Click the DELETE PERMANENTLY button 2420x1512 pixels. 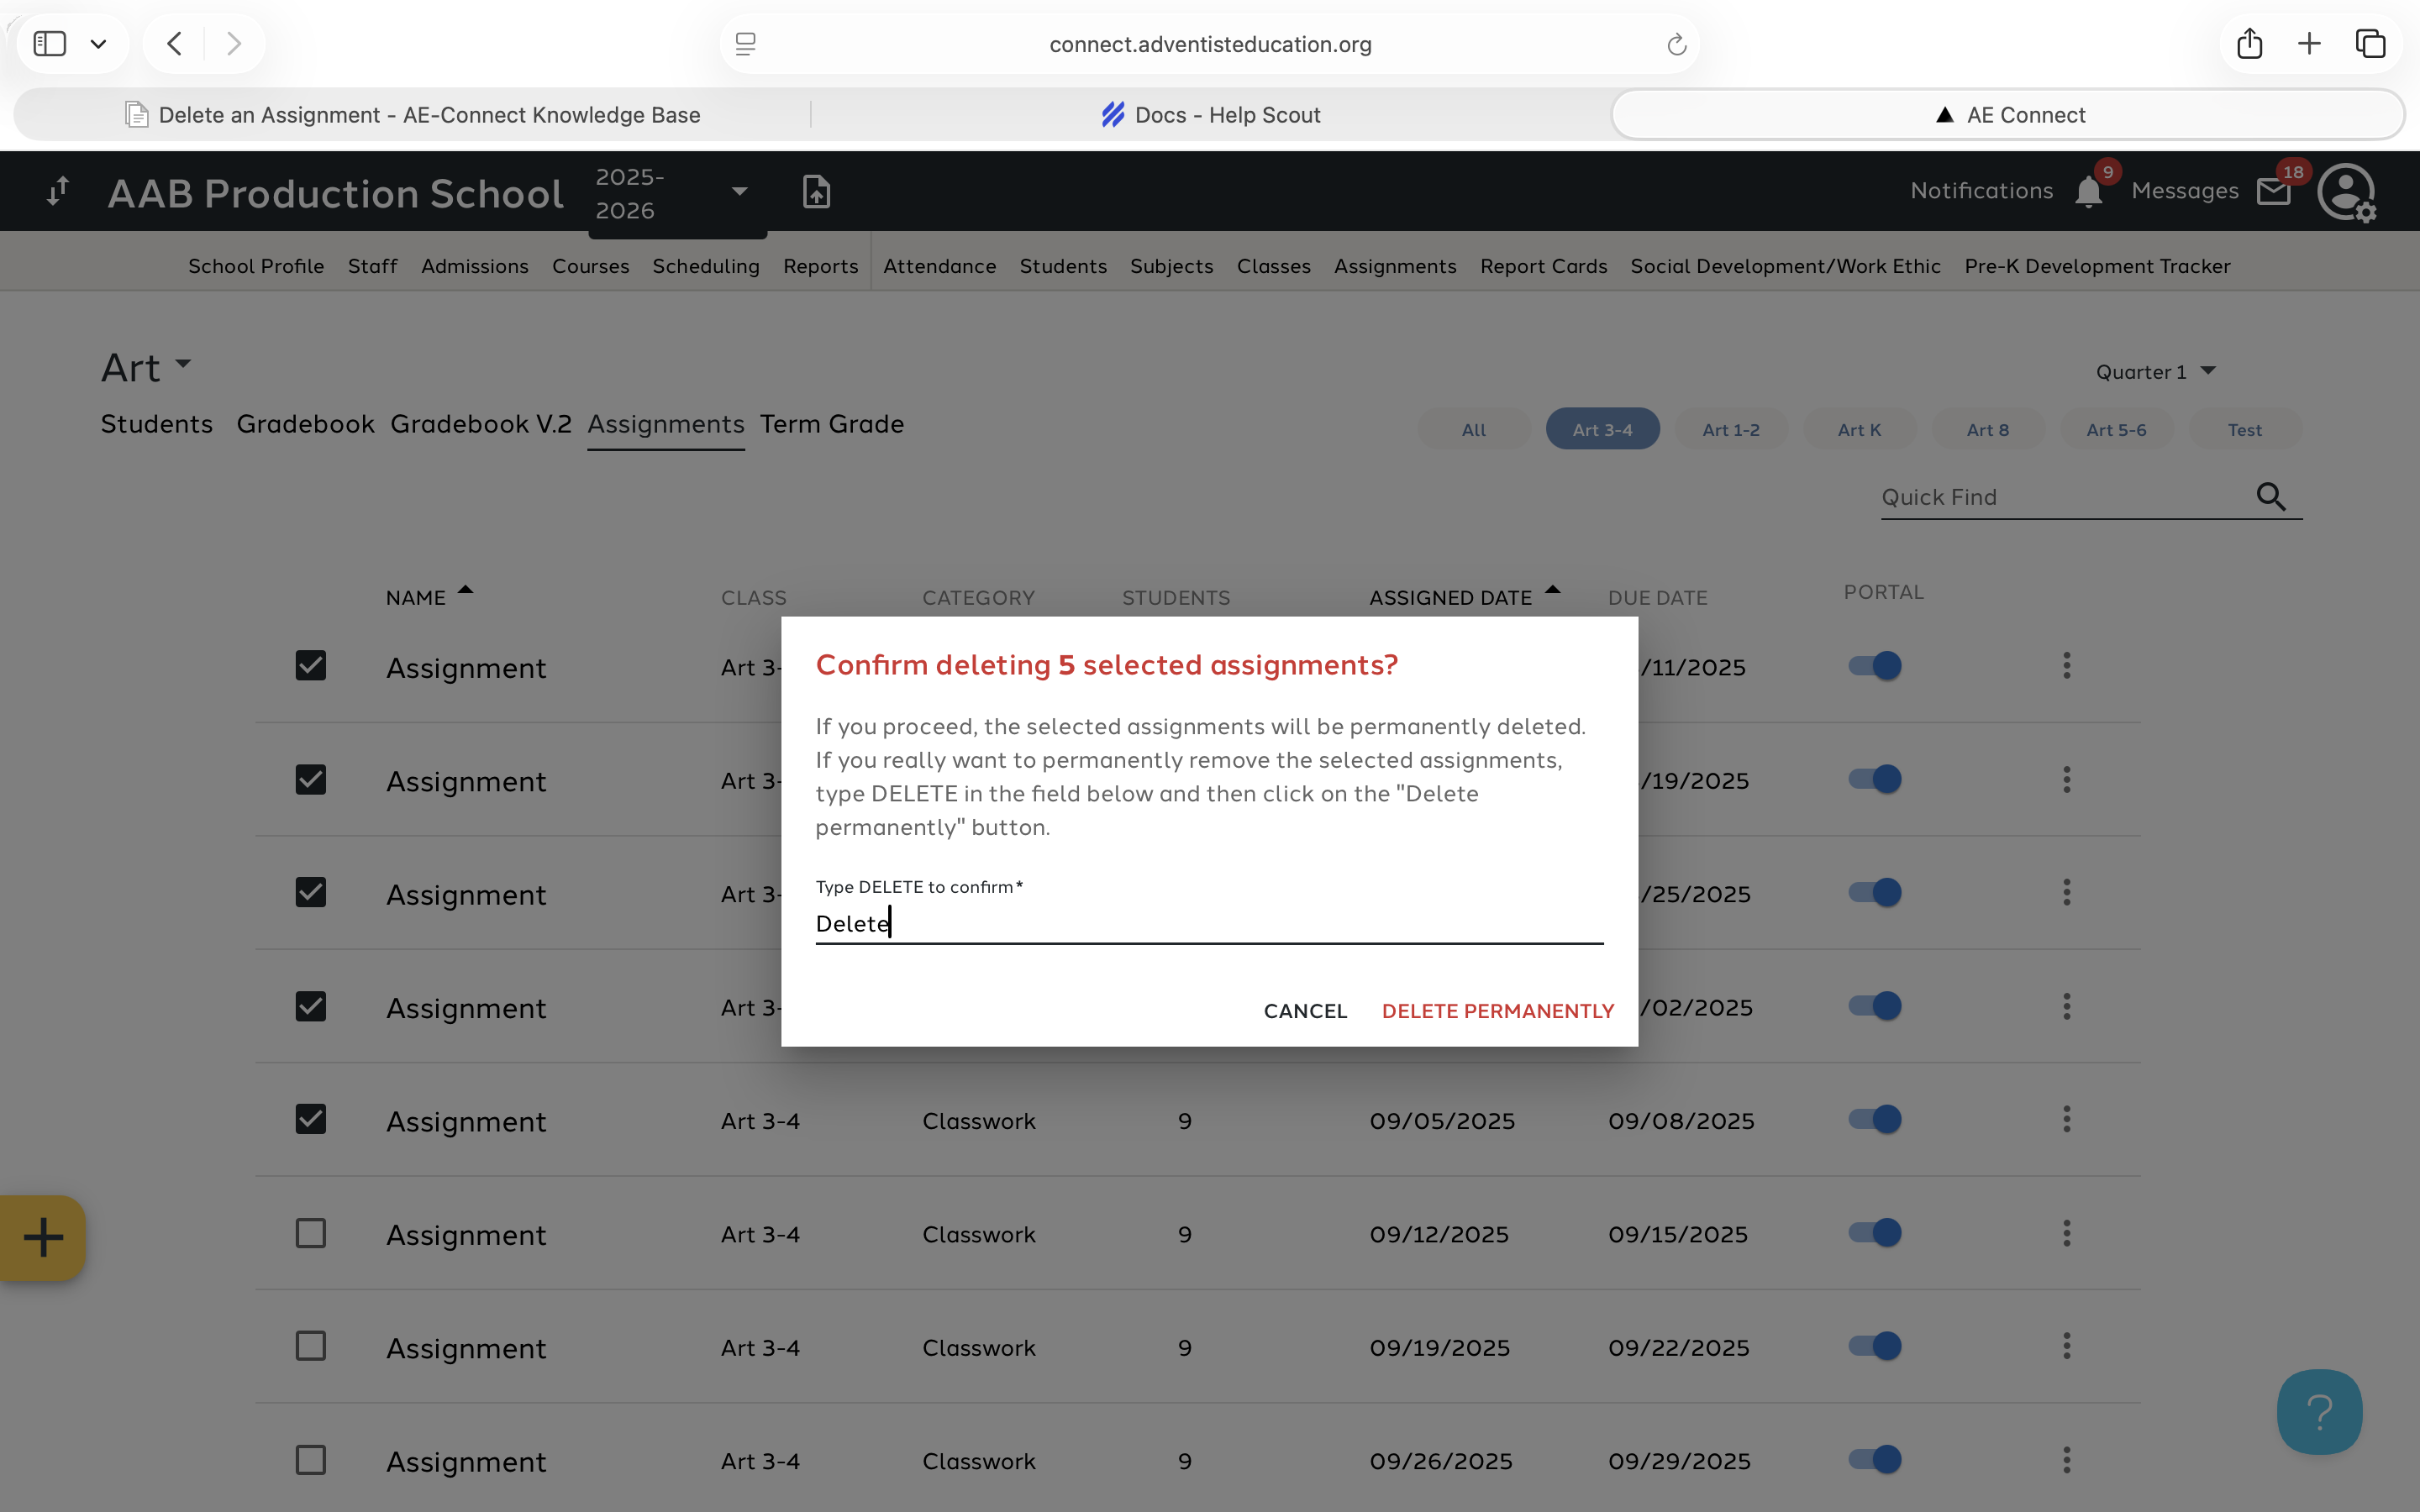tap(1497, 1011)
